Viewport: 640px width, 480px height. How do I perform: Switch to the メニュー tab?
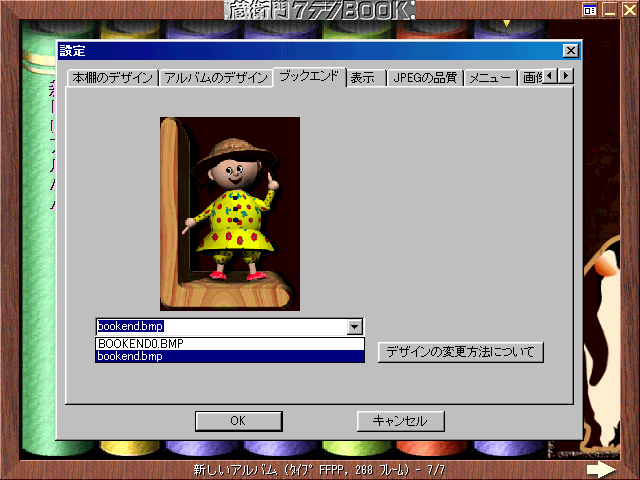tap(490, 78)
